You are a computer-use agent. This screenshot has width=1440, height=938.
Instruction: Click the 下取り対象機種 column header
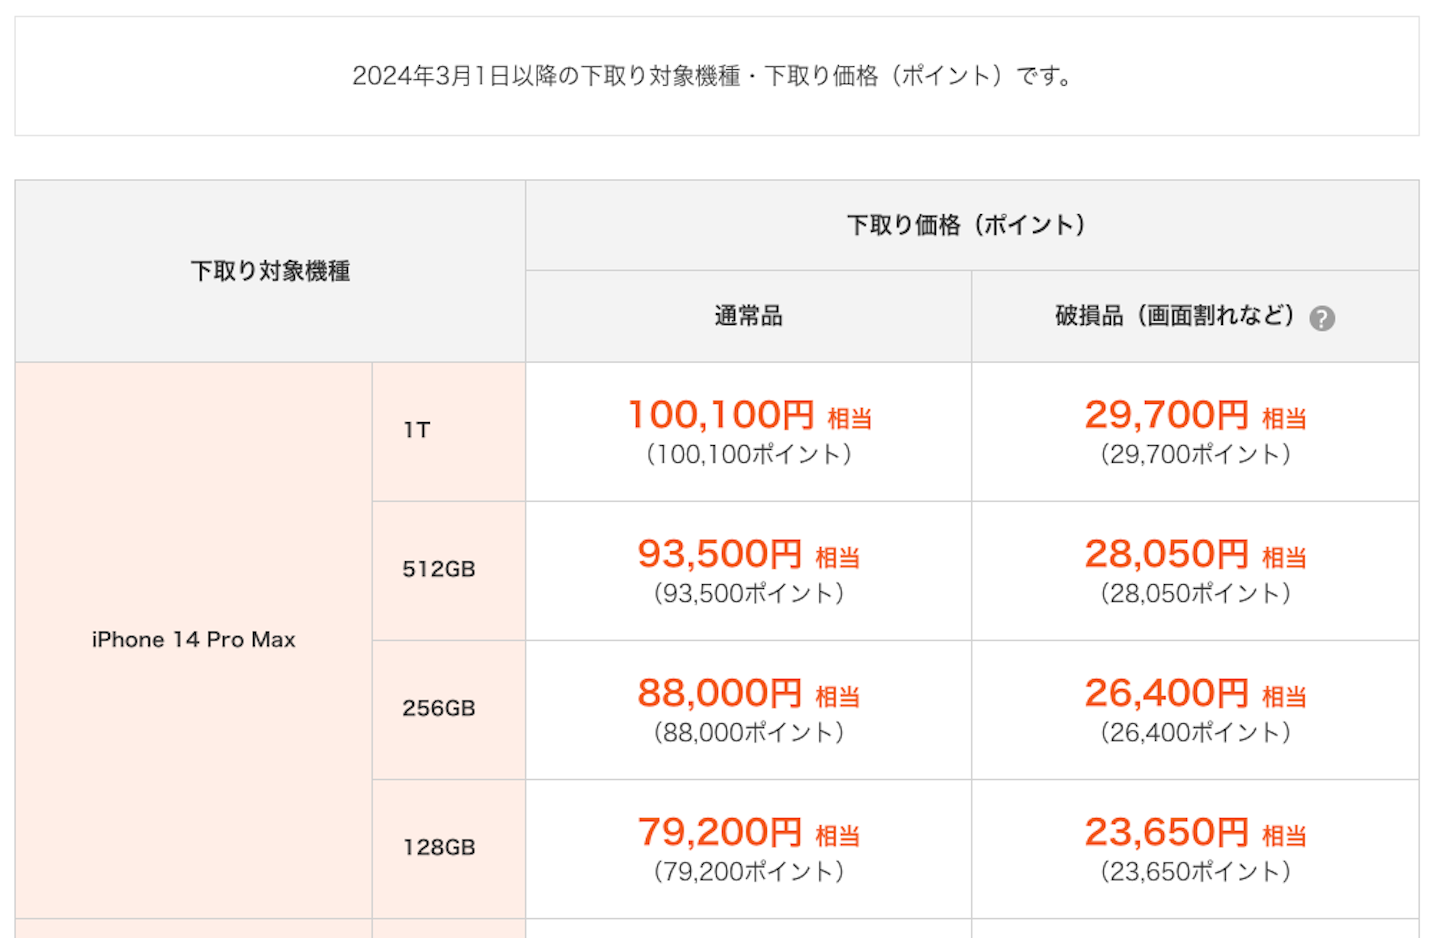click(x=270, y=271)
